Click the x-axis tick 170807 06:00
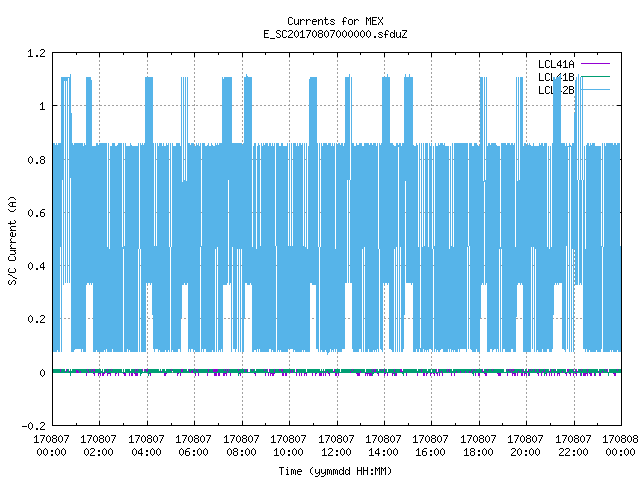Viewport: 640px width, 480px height. [x=193, y=446]
